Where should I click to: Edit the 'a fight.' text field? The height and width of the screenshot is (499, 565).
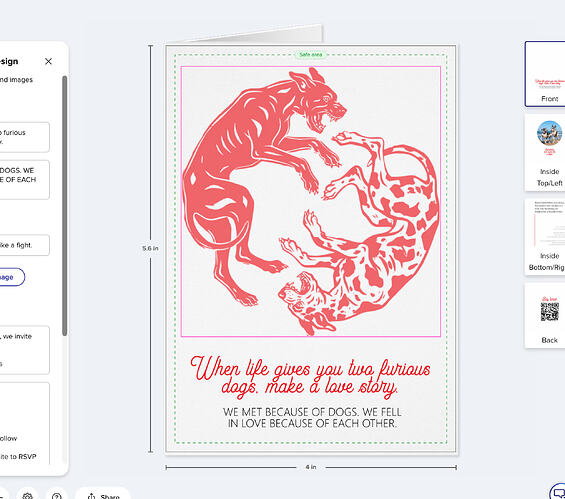[24, 245]
